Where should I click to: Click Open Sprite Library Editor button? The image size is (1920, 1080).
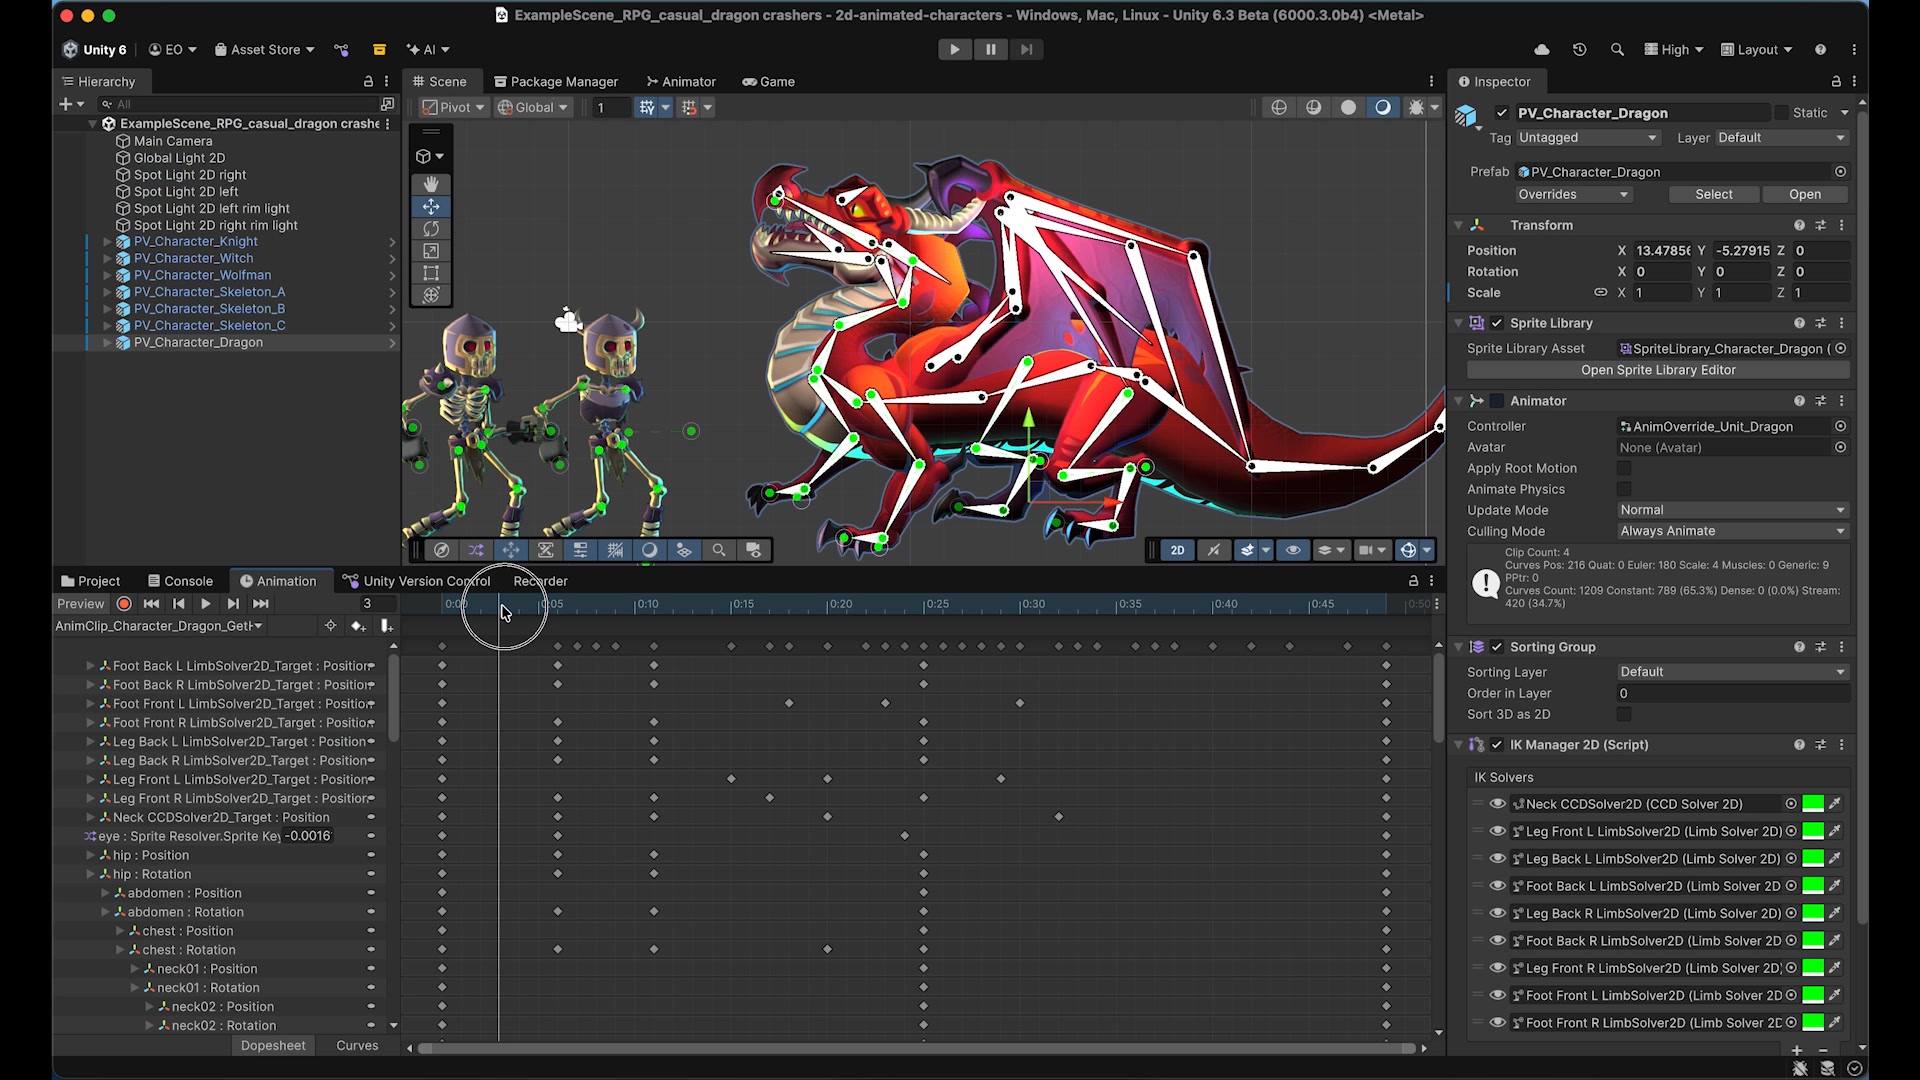[x=1658, y=370]
